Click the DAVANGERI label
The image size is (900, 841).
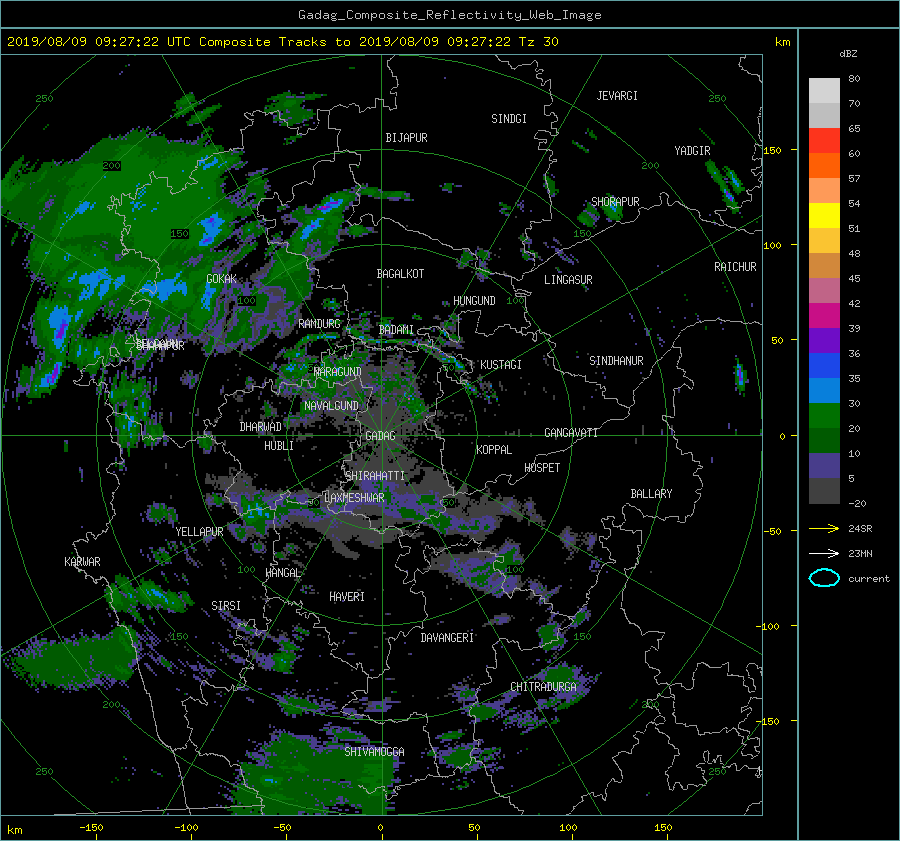click(447, 638)
